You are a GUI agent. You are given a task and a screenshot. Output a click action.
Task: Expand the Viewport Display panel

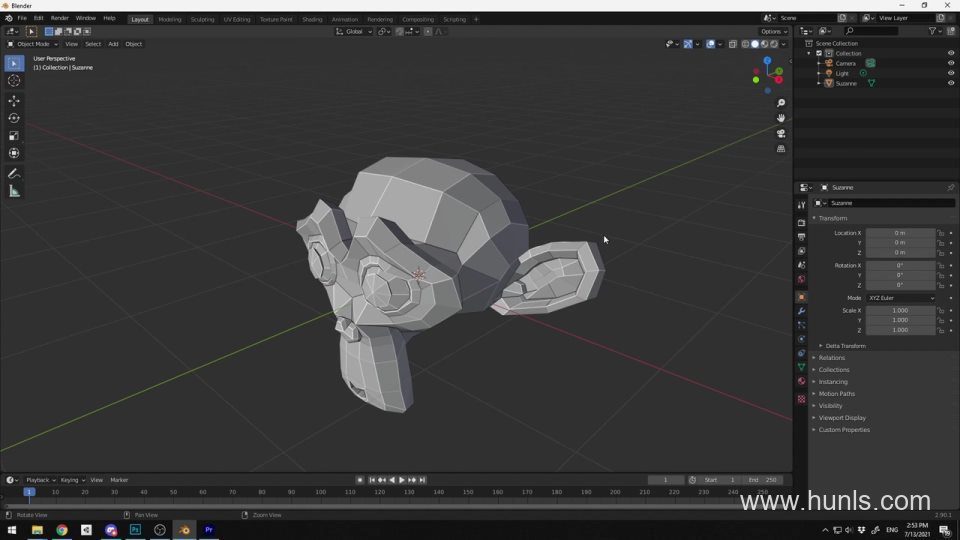pos(842,418)
